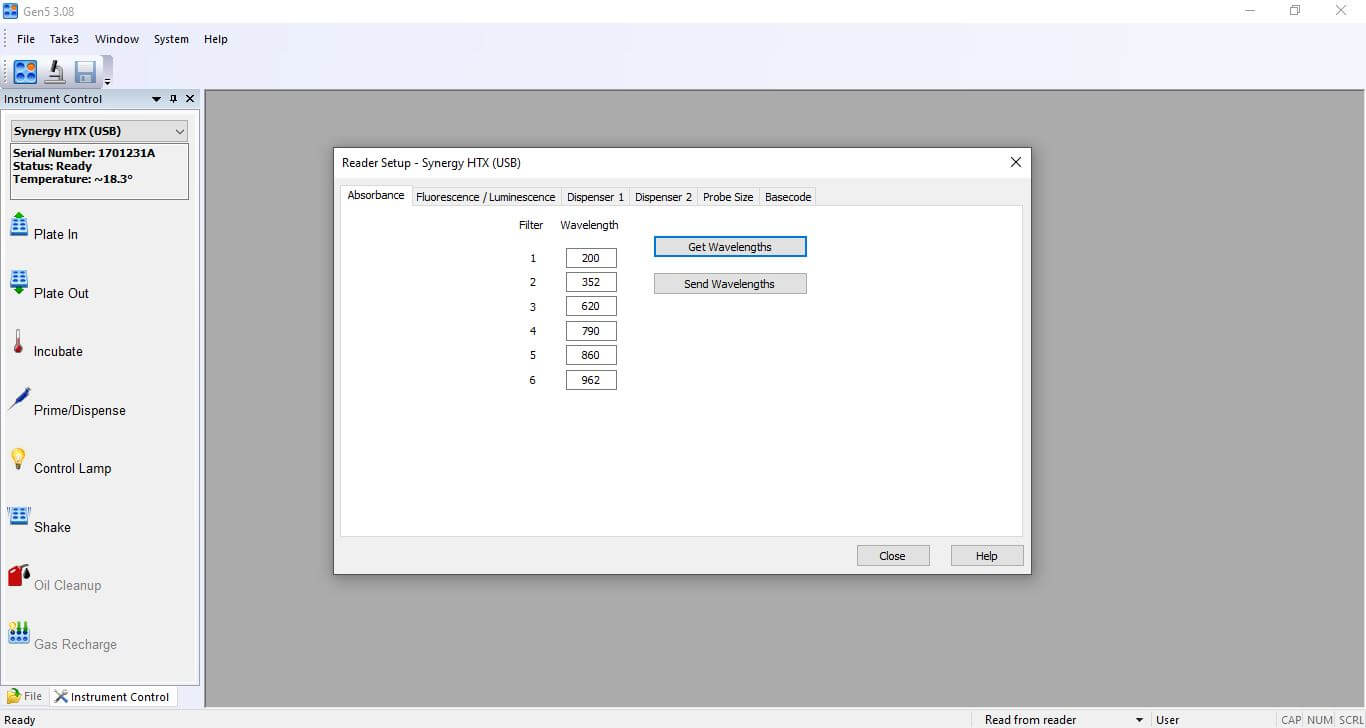Screen dimensions: 1366x728
Task: Click the Filter 3 wavelength field
Action: [x=591, y=306]
